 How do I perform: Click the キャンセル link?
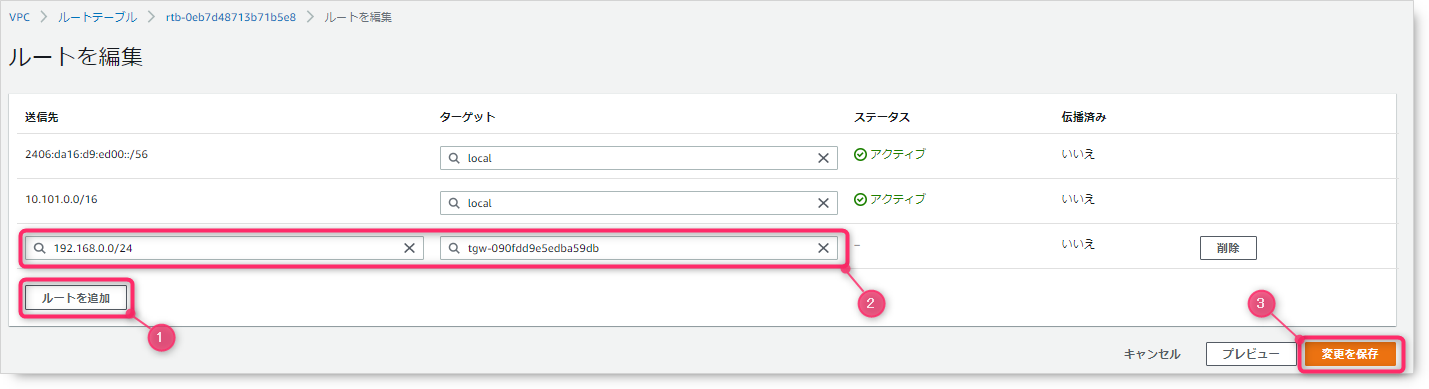tap(1152, 354)
